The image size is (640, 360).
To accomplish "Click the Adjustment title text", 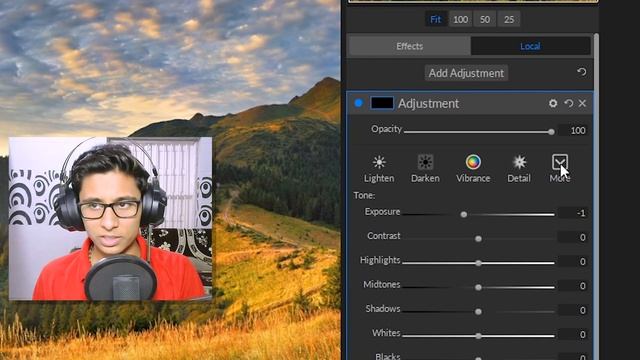I will [x=429, y=104].
